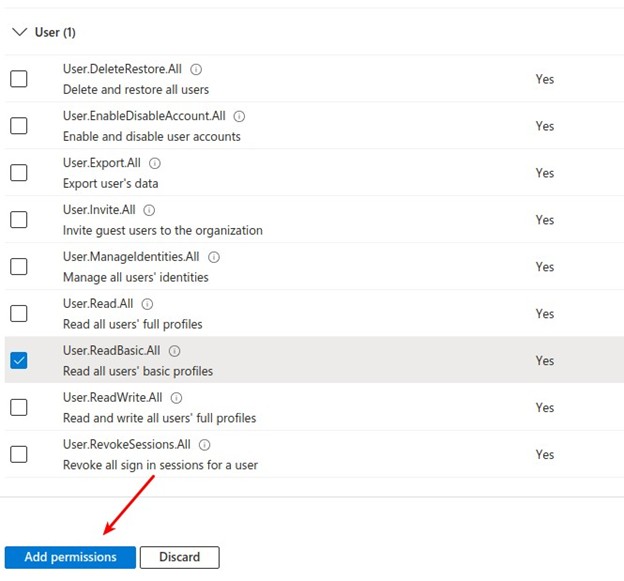This screenshot has width=624, height=581.
Task: Click the 'User (1)' section heading text
Action: [55, 32]
